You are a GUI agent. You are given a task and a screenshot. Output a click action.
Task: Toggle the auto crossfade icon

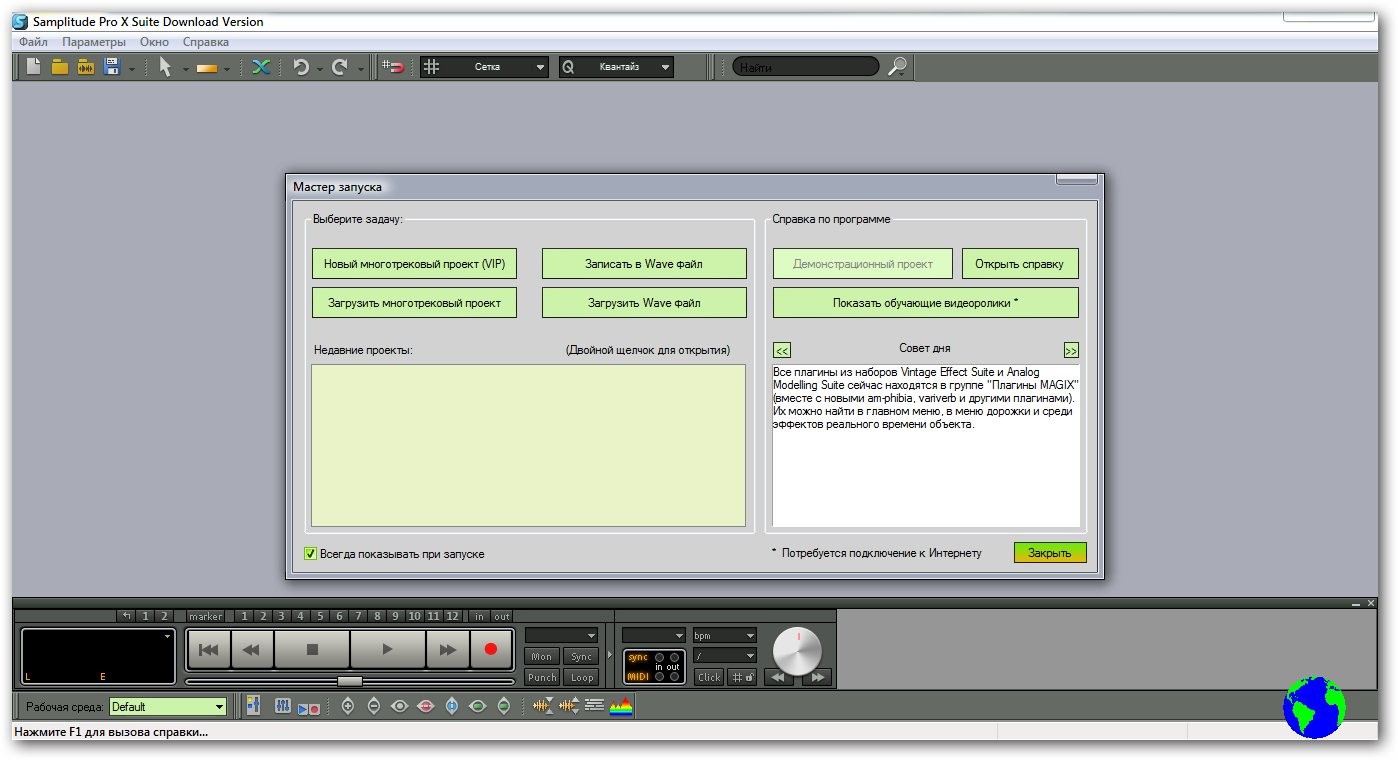(261, 67)
